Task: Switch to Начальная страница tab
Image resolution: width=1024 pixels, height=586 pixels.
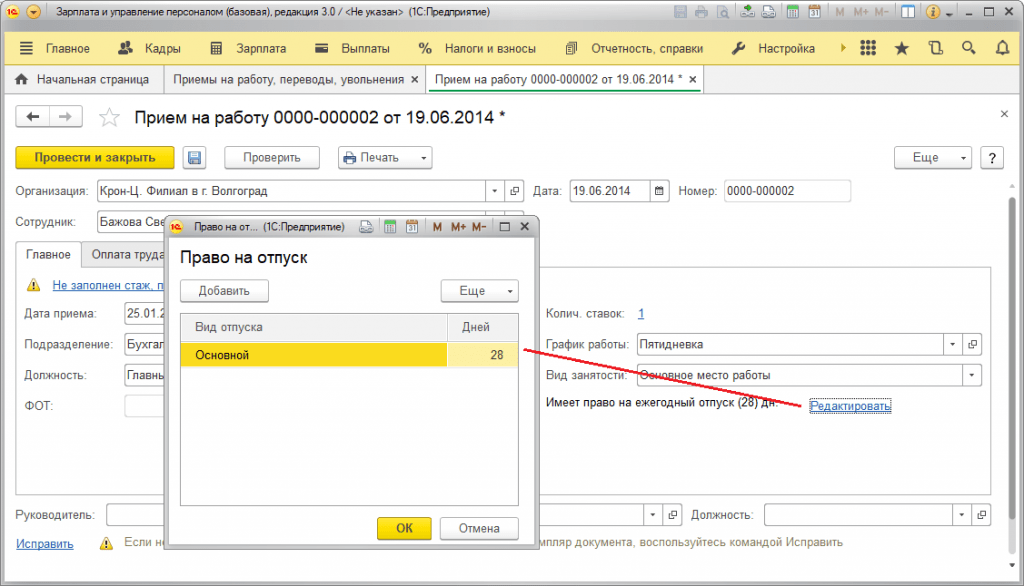Action: [82, 79]
